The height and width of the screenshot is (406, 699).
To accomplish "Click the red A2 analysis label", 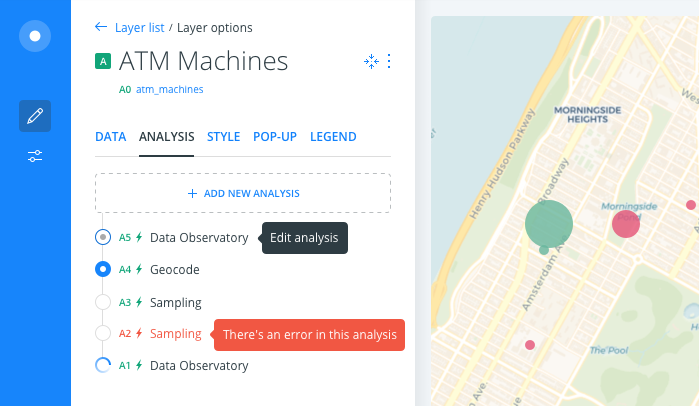I will tap(125, 333).
